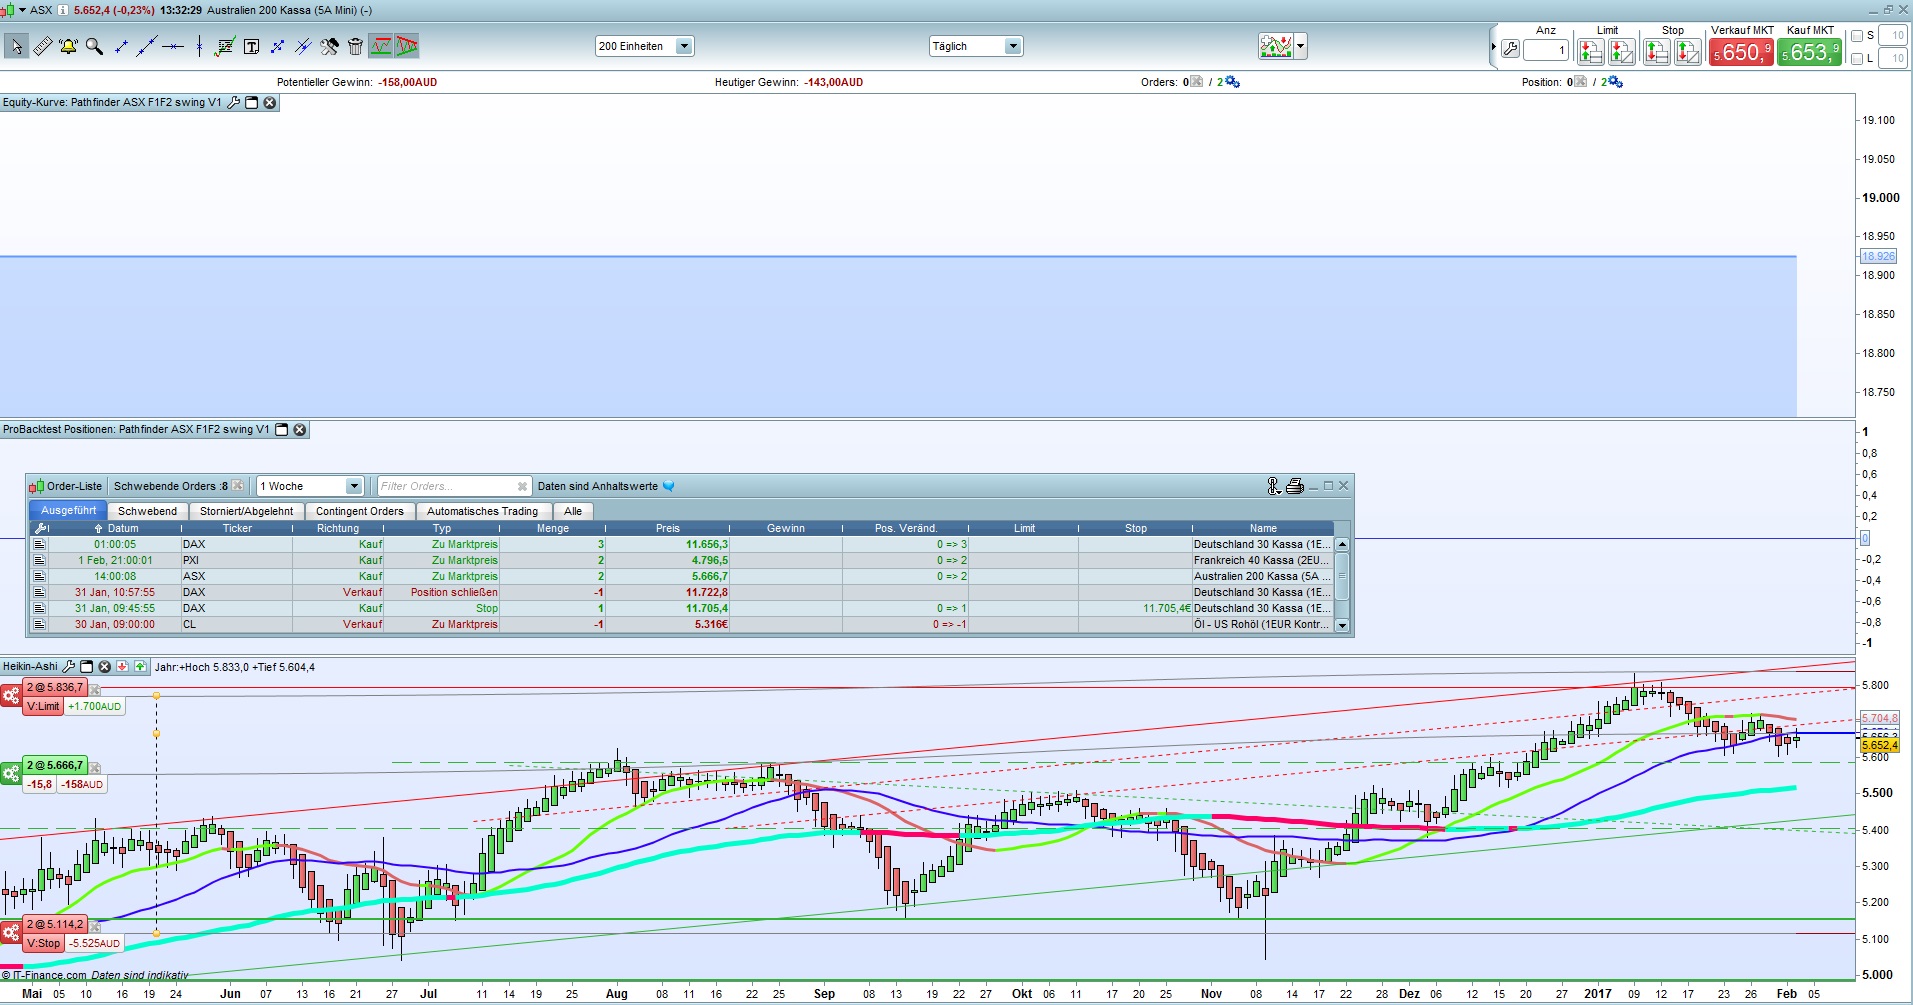Screen dimensions: 1913x1005
Task: Toggle the triangle pattern display button
Action: (406, 46)
